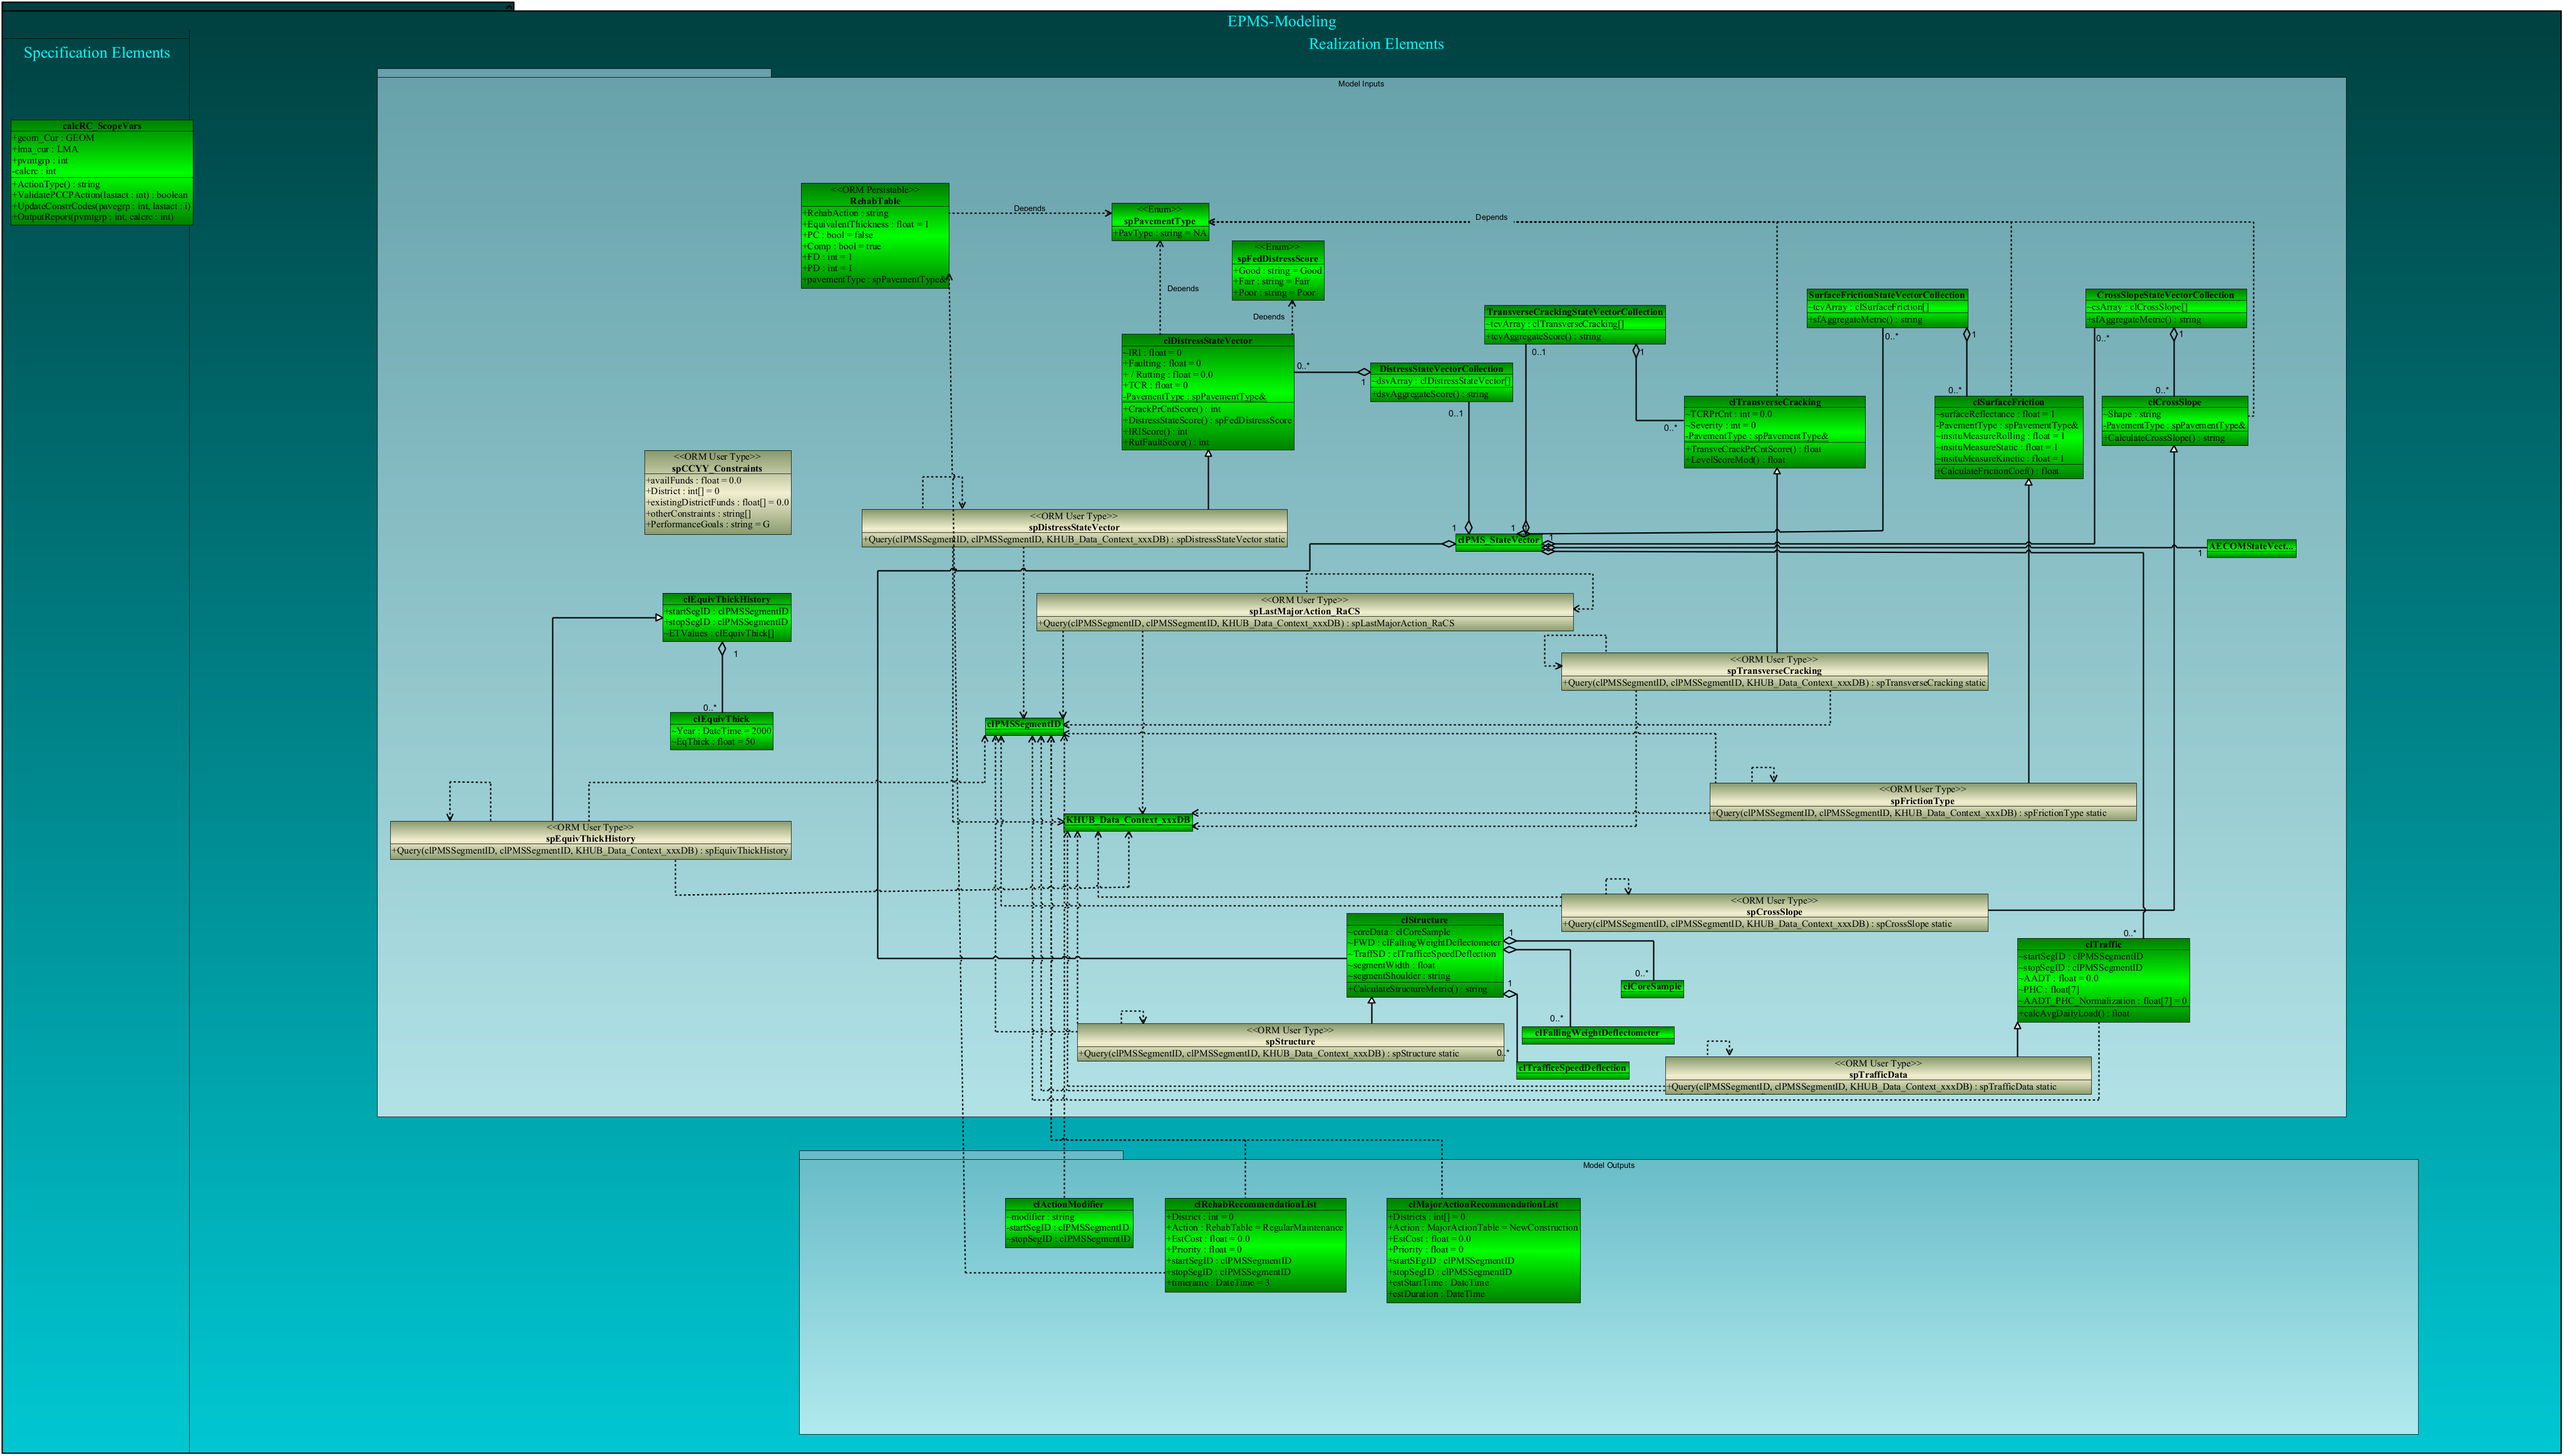Viewport: 2564px width, 1456px height.
Task: Click the Realization Elements package label
Action: pos(1376,44)
